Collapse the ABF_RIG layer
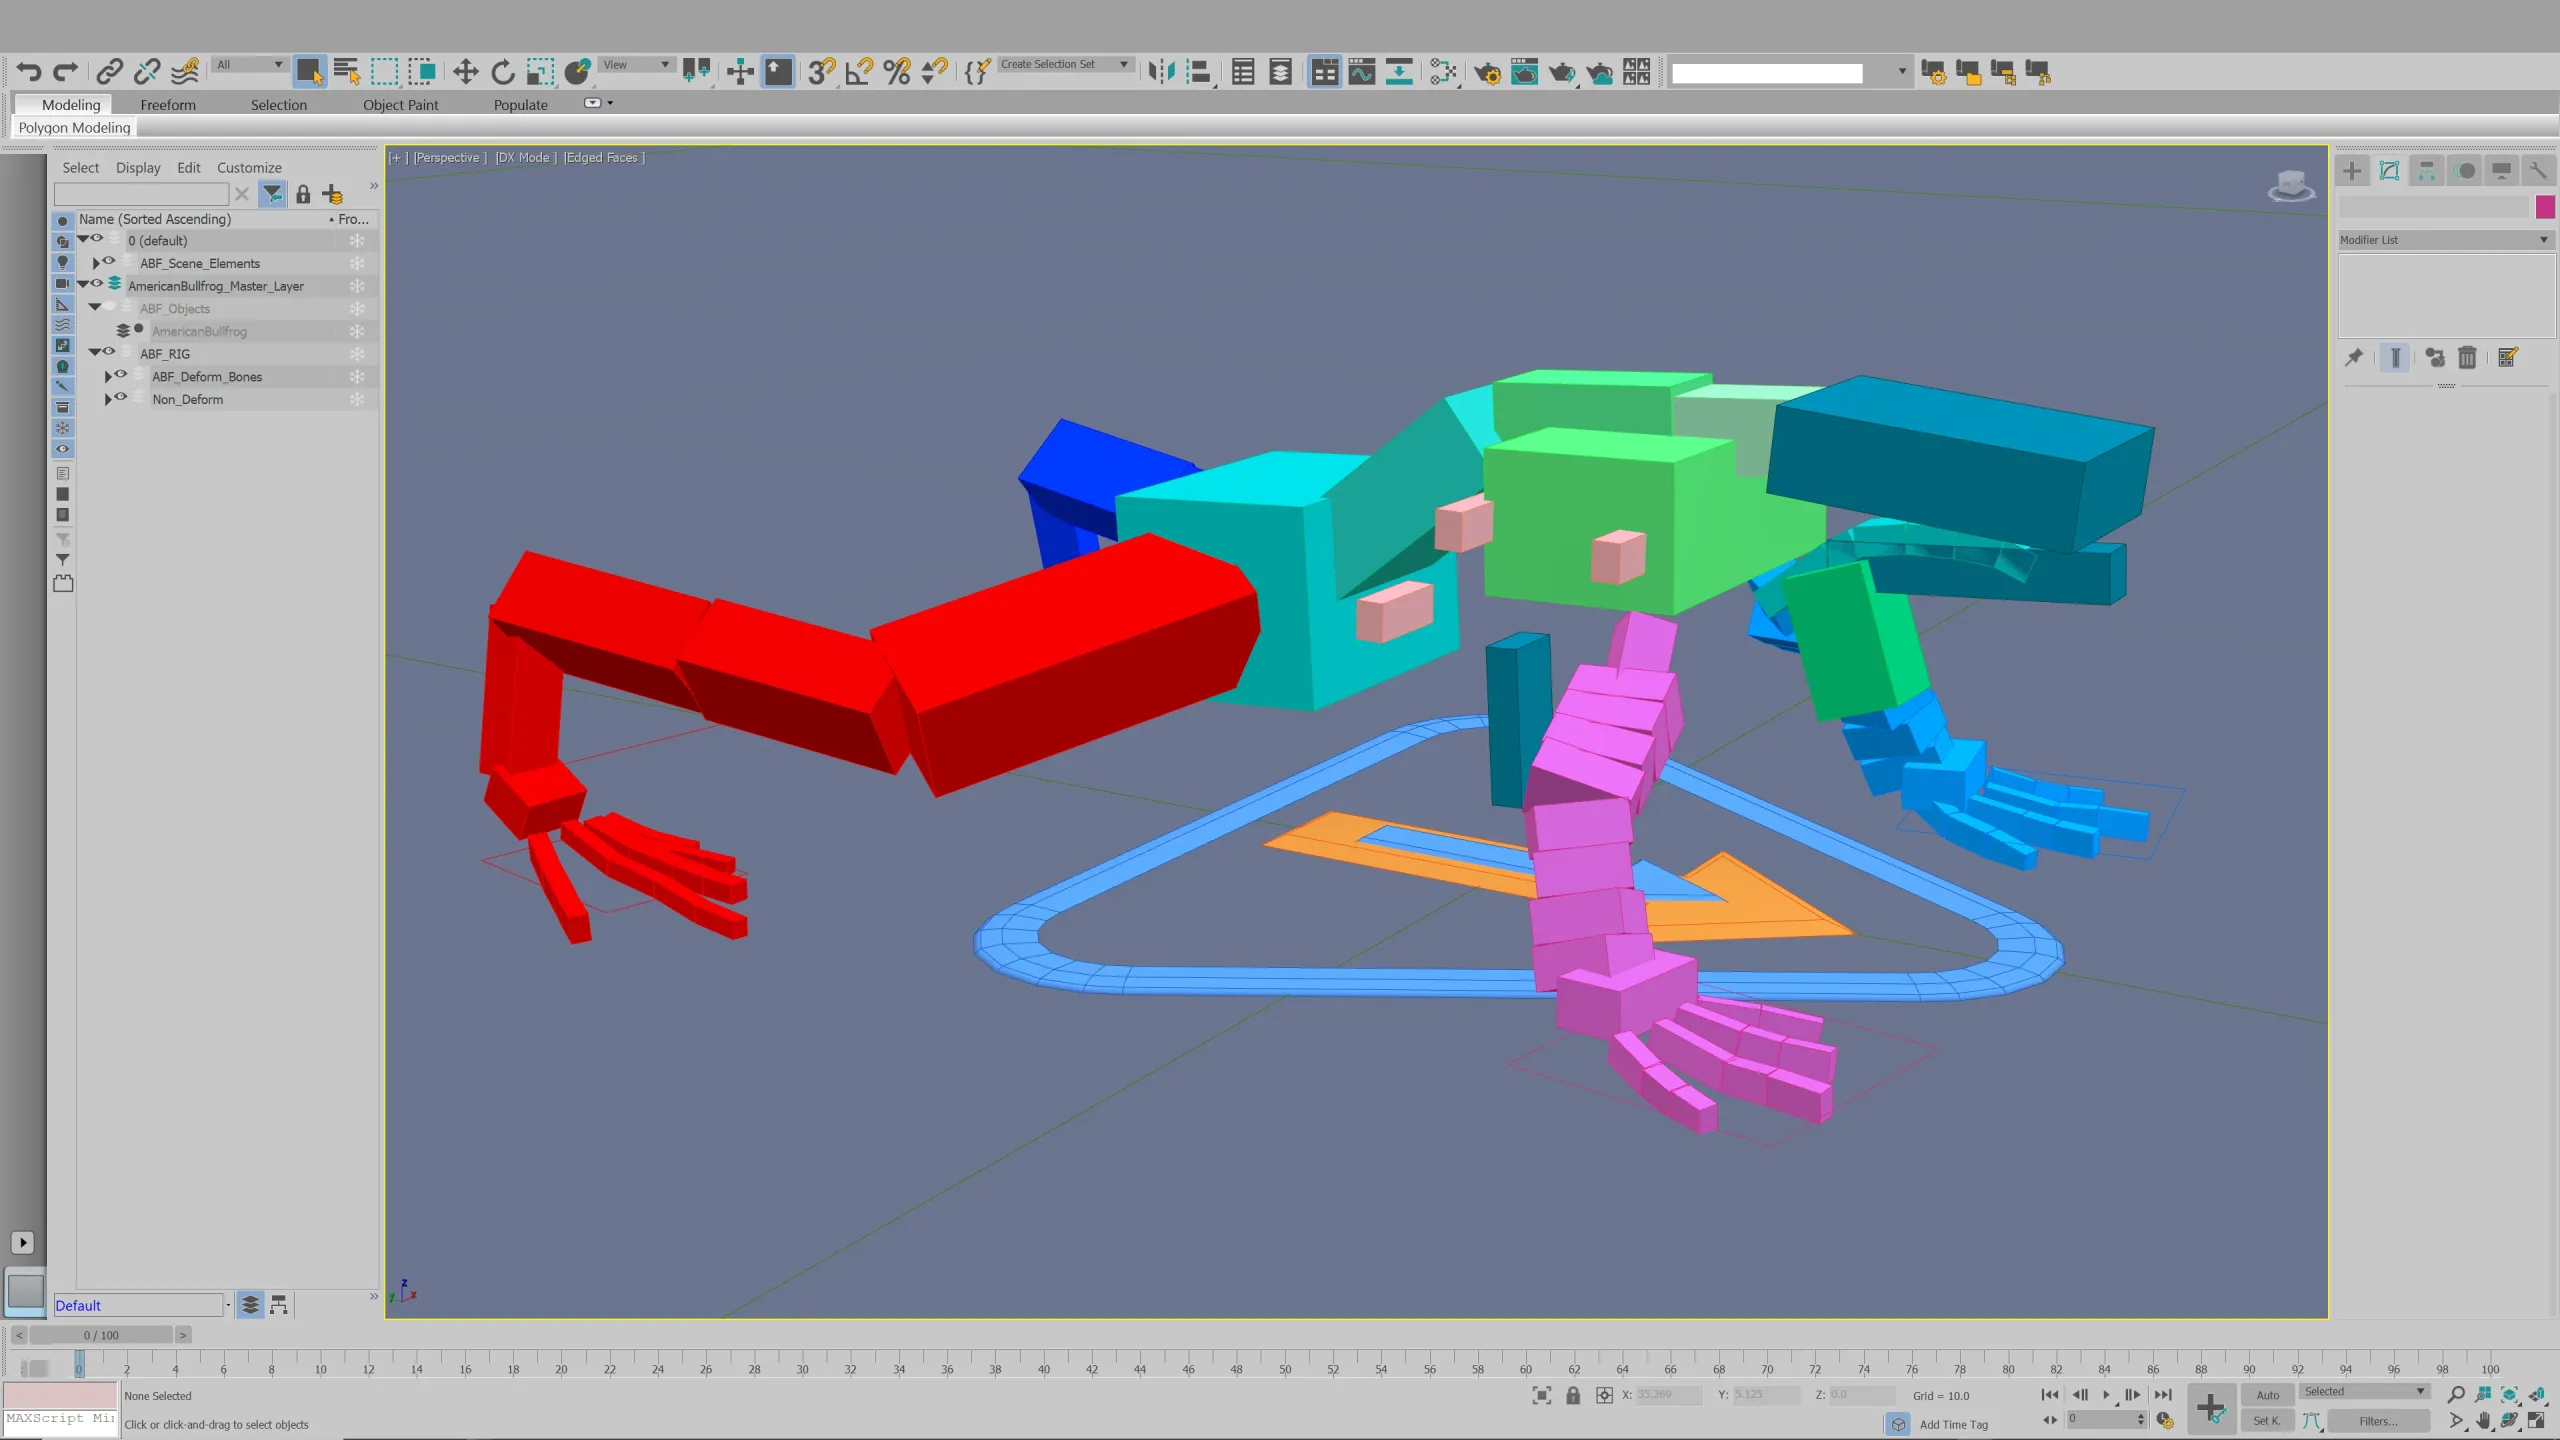The width and height of the screenshot is (2560, 1440). pyautogui.click(x=95, y=353)
